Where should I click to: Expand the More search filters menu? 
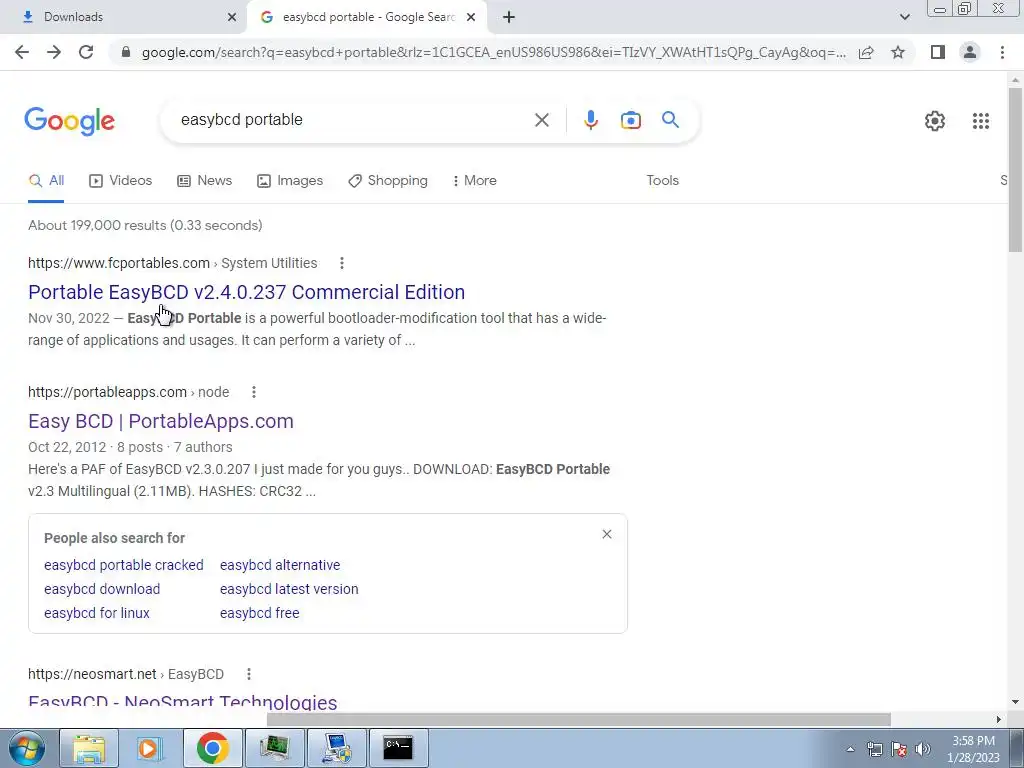[x=475, y=181]
